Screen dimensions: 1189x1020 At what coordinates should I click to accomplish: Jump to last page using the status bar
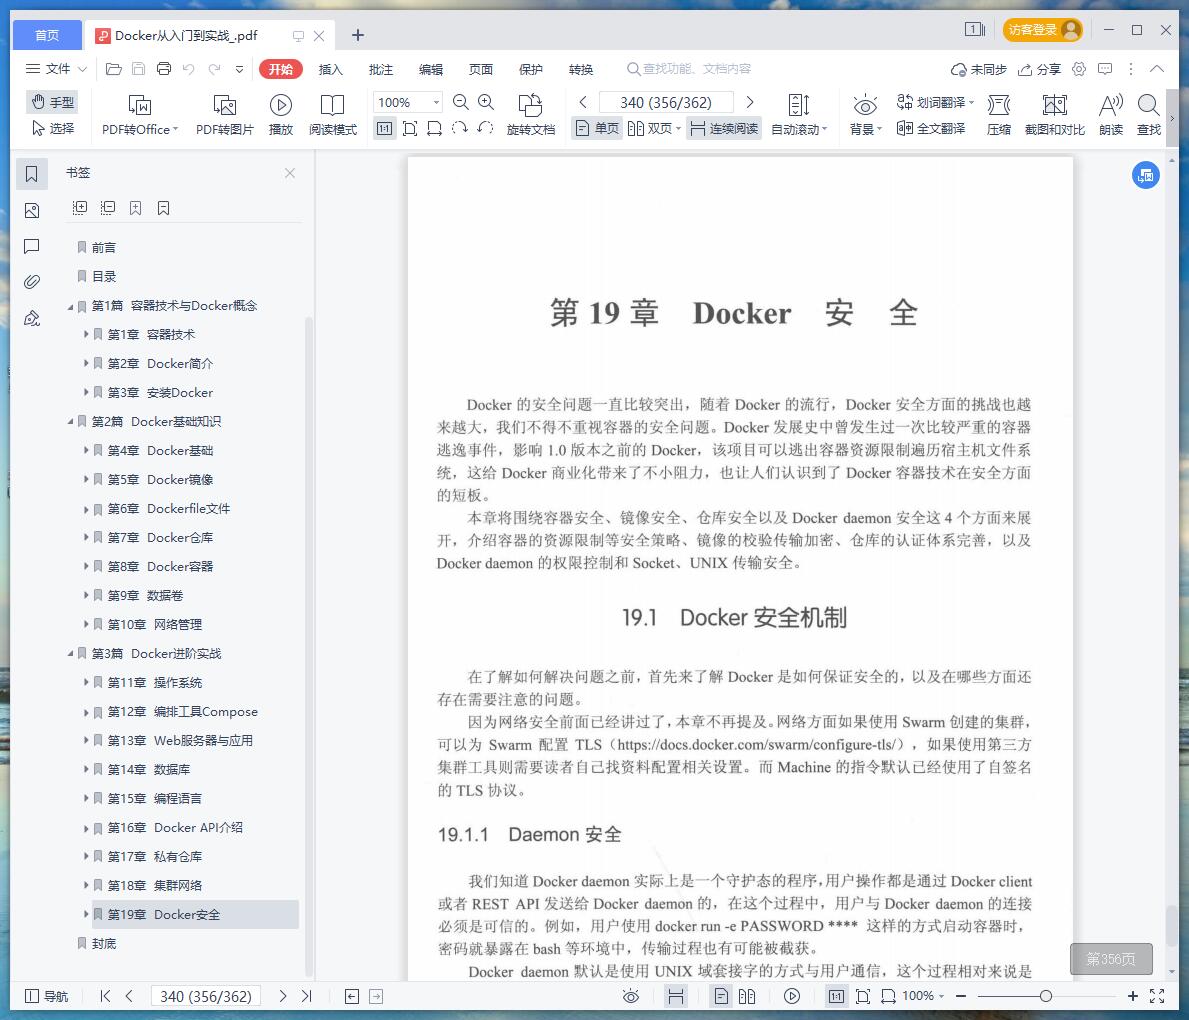[x=306, y=996]
